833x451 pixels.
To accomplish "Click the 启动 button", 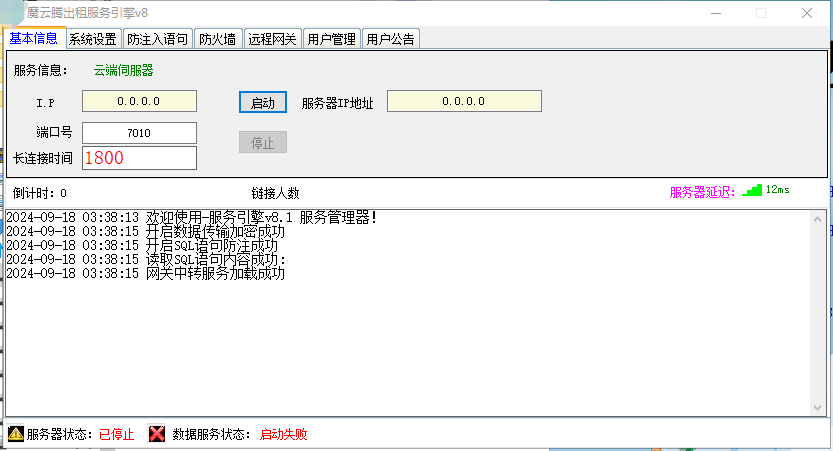I will [x=262, y=102].
